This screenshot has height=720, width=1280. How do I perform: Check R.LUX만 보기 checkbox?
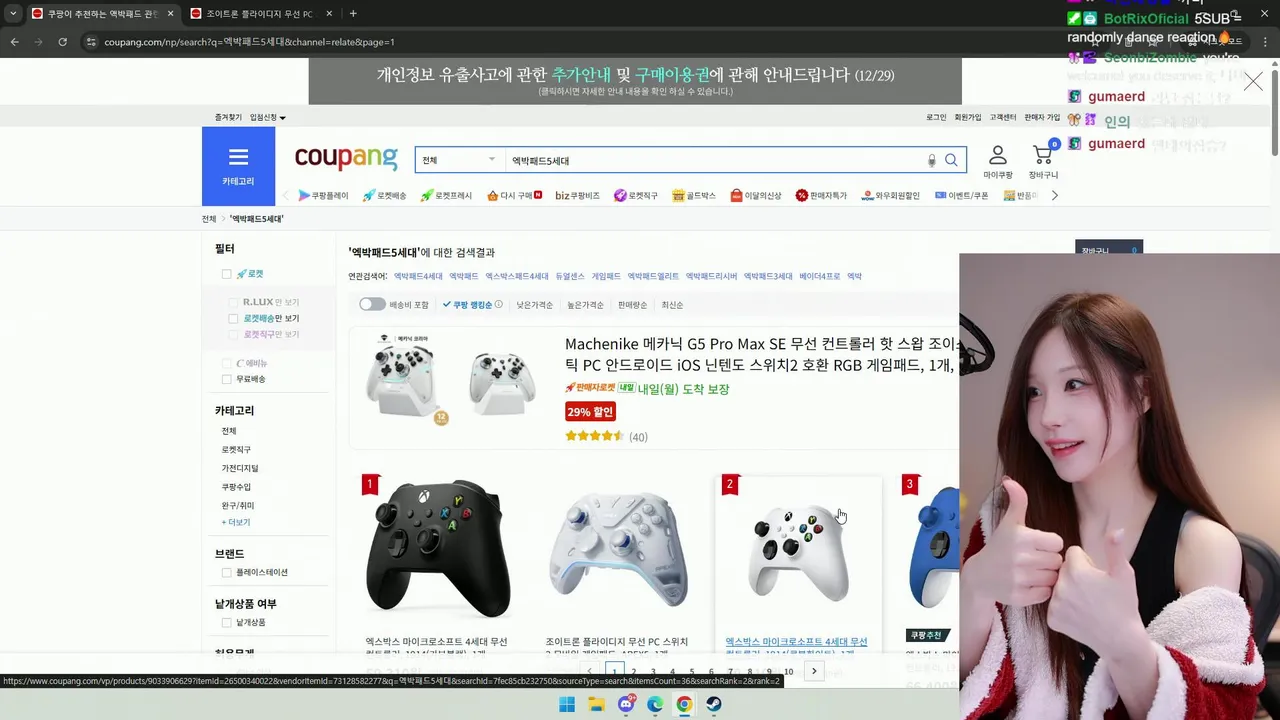(233, 302)
